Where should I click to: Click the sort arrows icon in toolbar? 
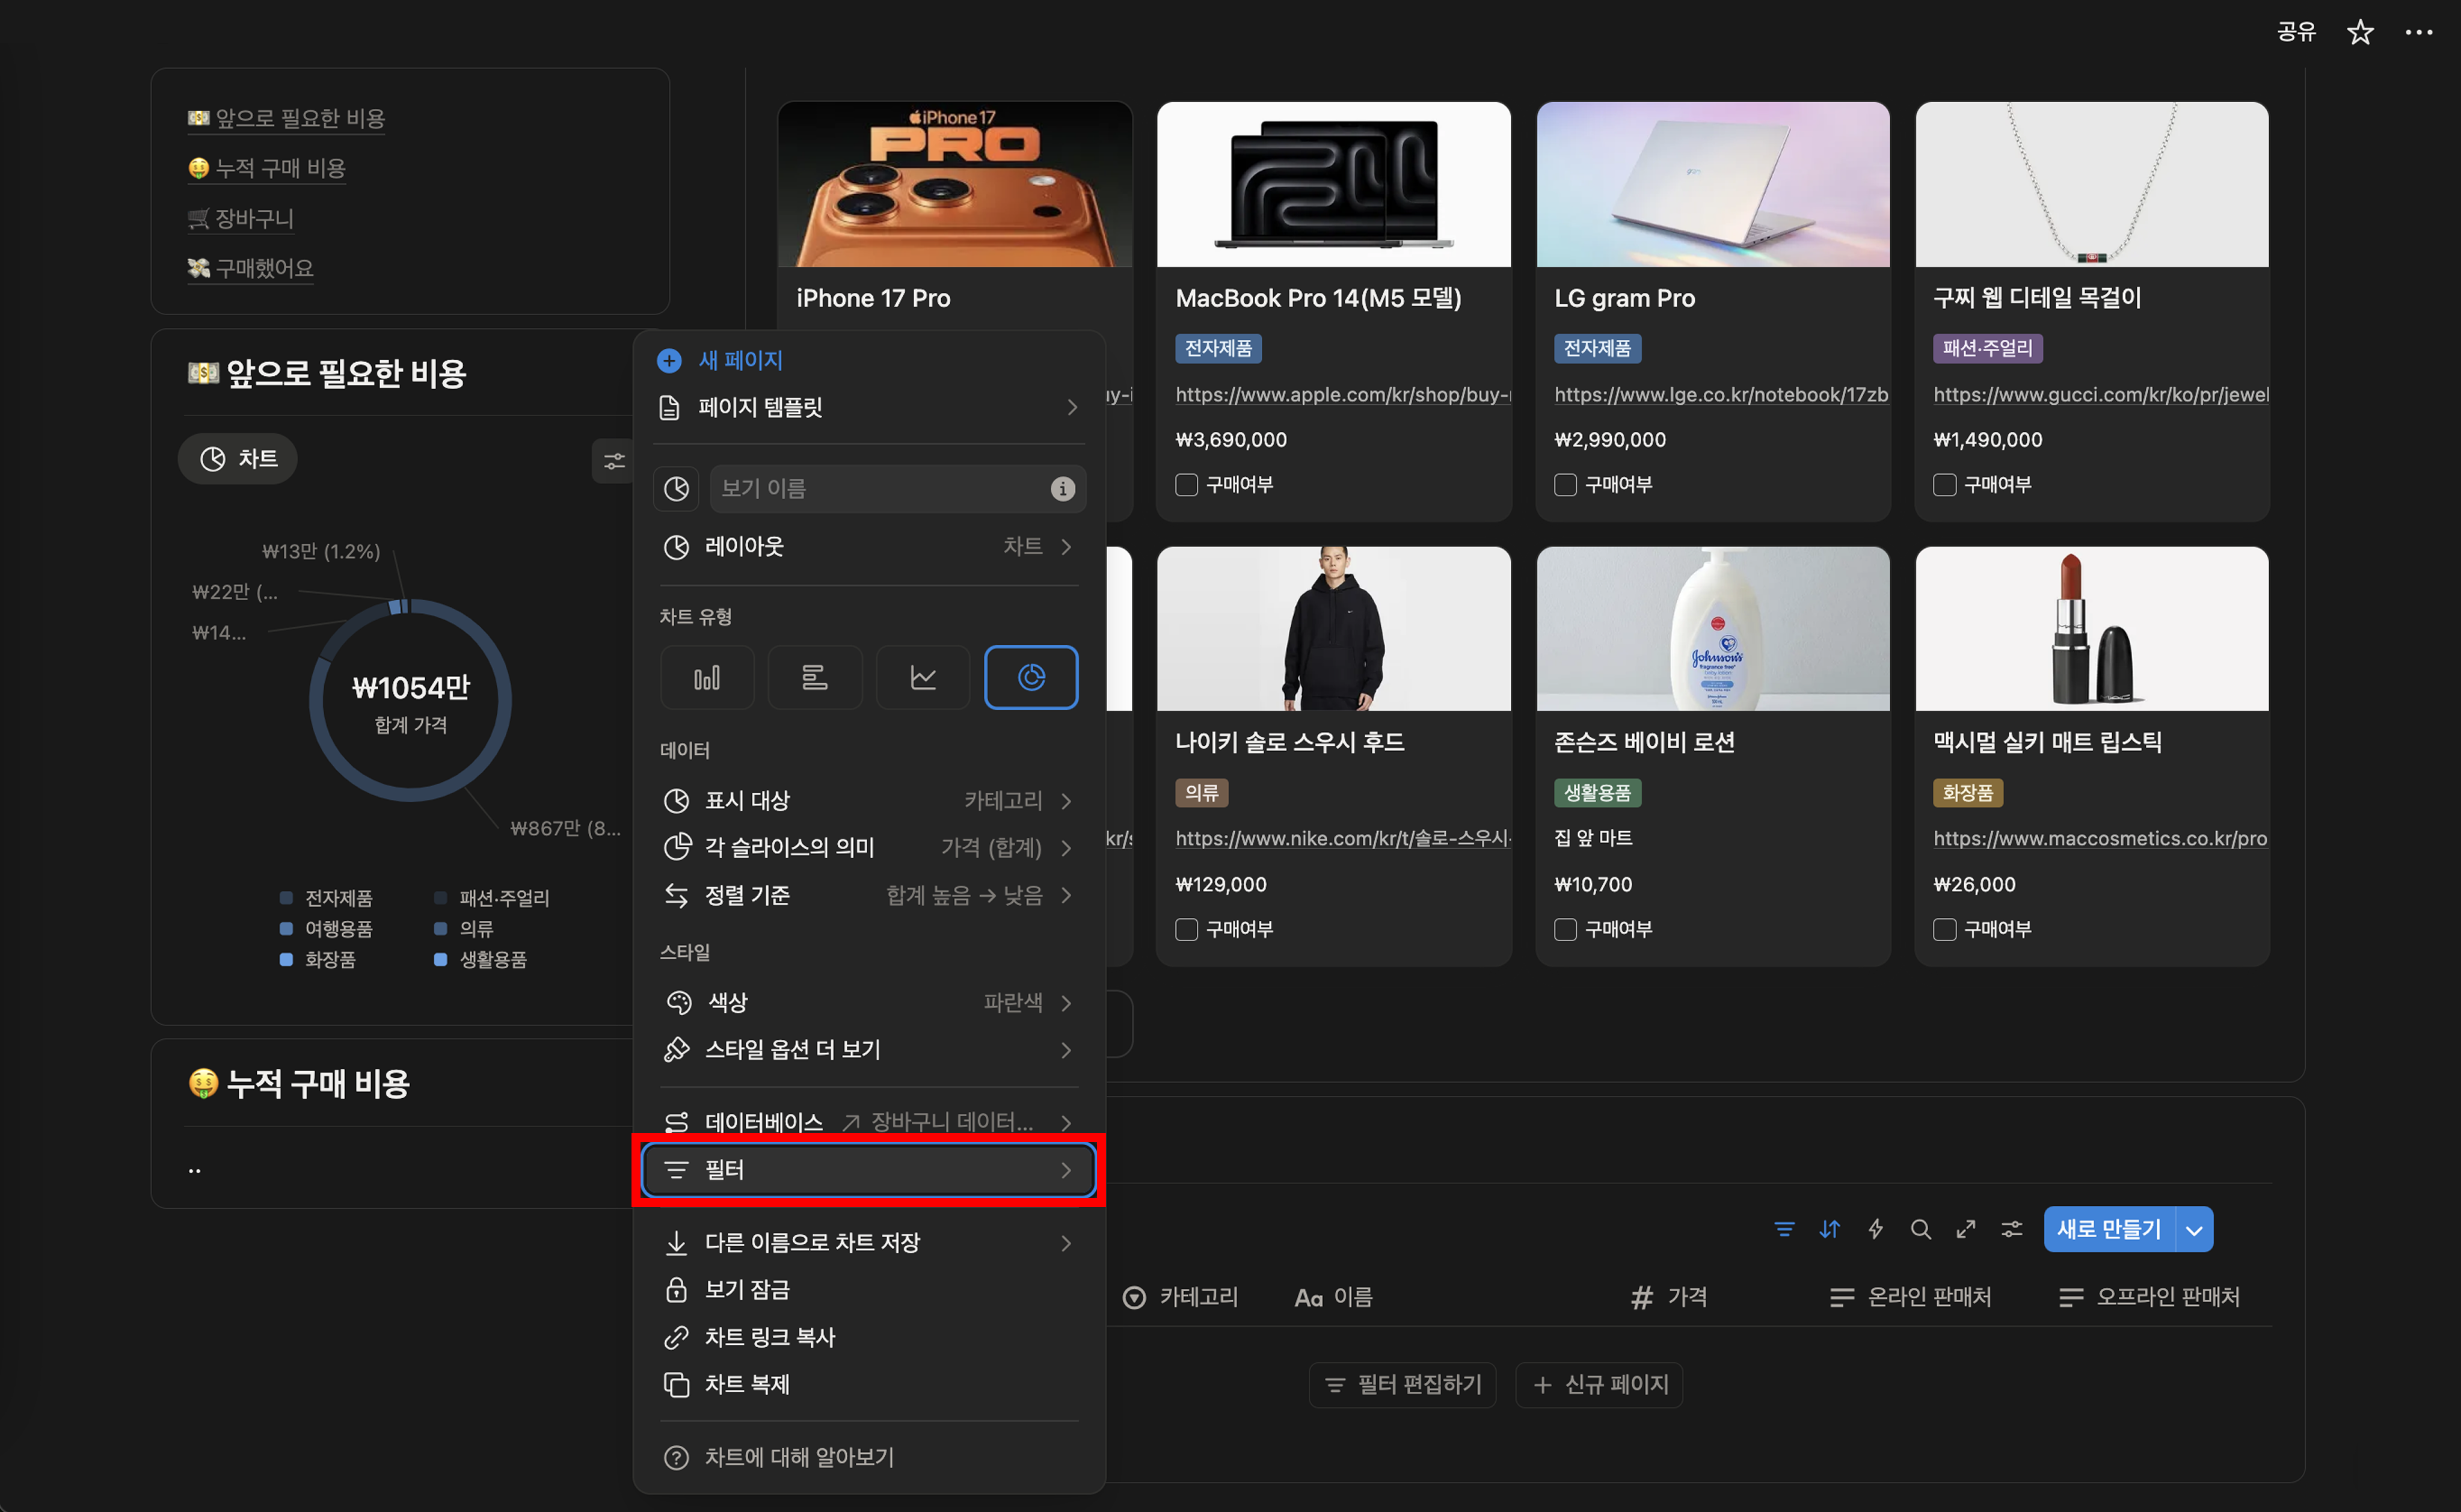click(1829, 1229)
